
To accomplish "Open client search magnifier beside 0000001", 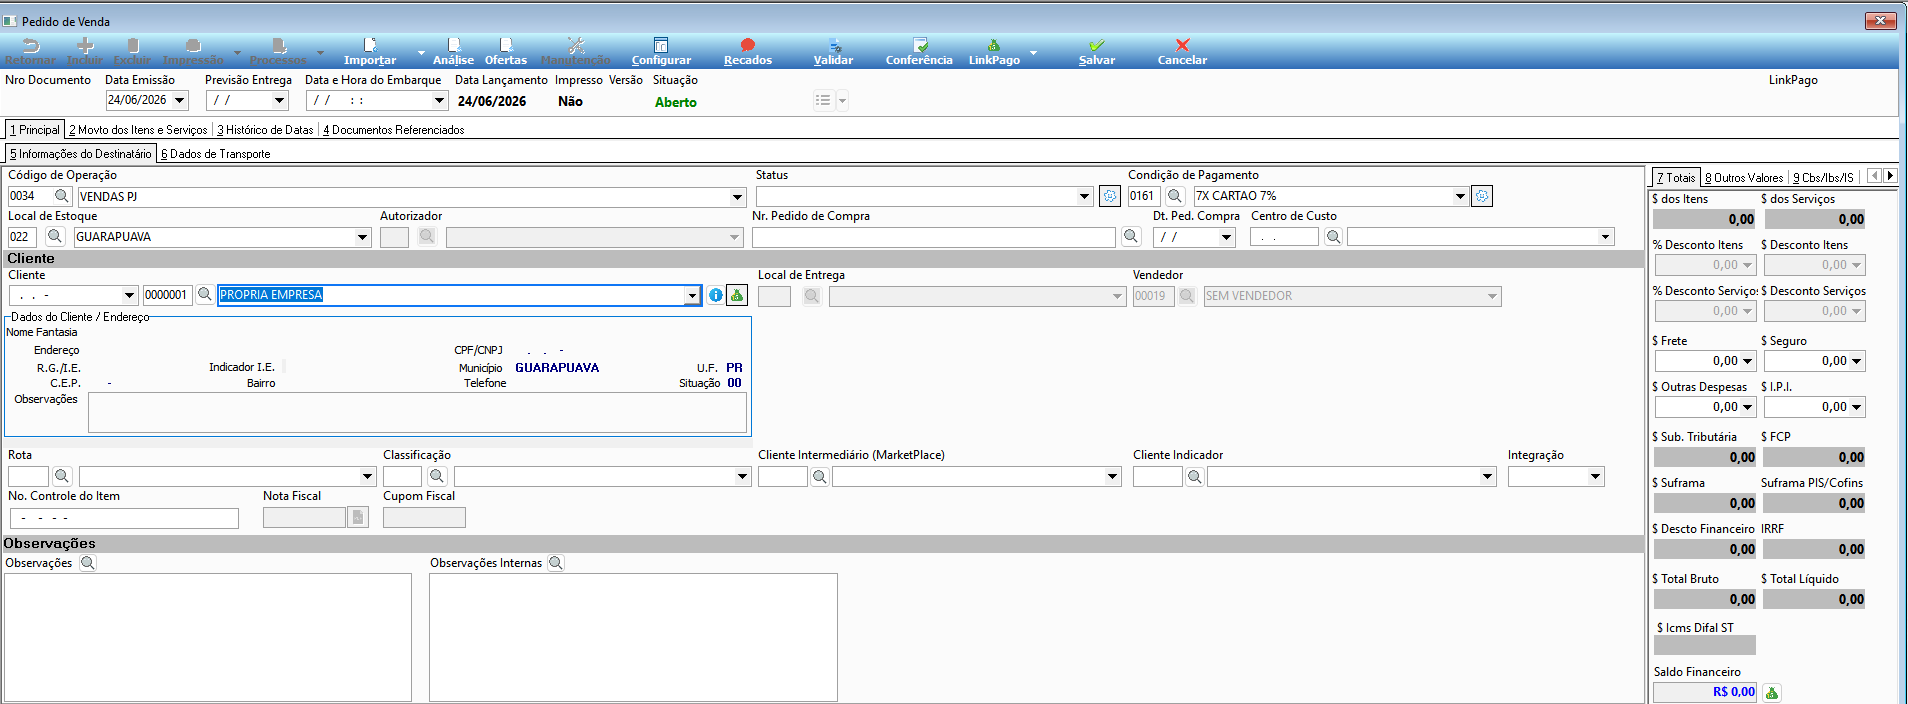I will pos(205,295).
